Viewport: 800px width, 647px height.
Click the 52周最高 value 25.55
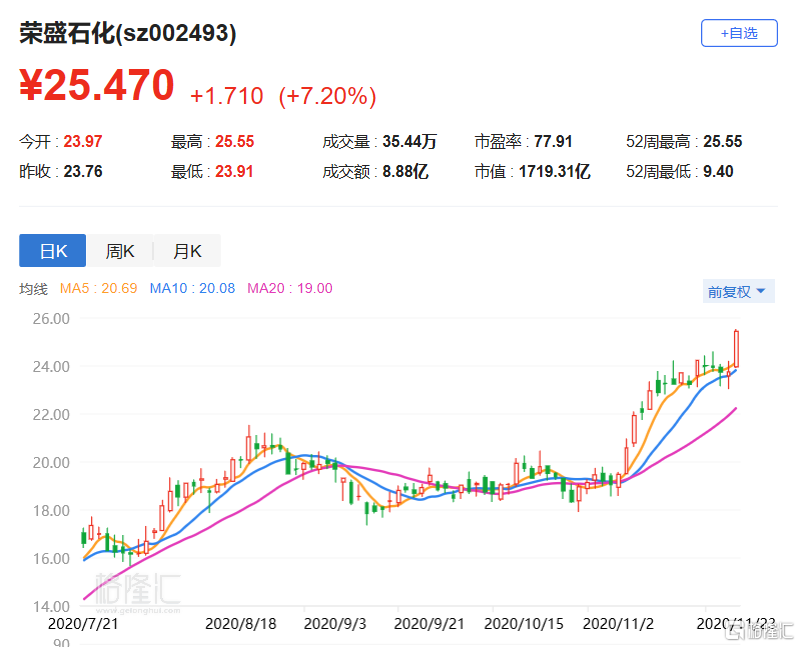(x=722, y=141)
